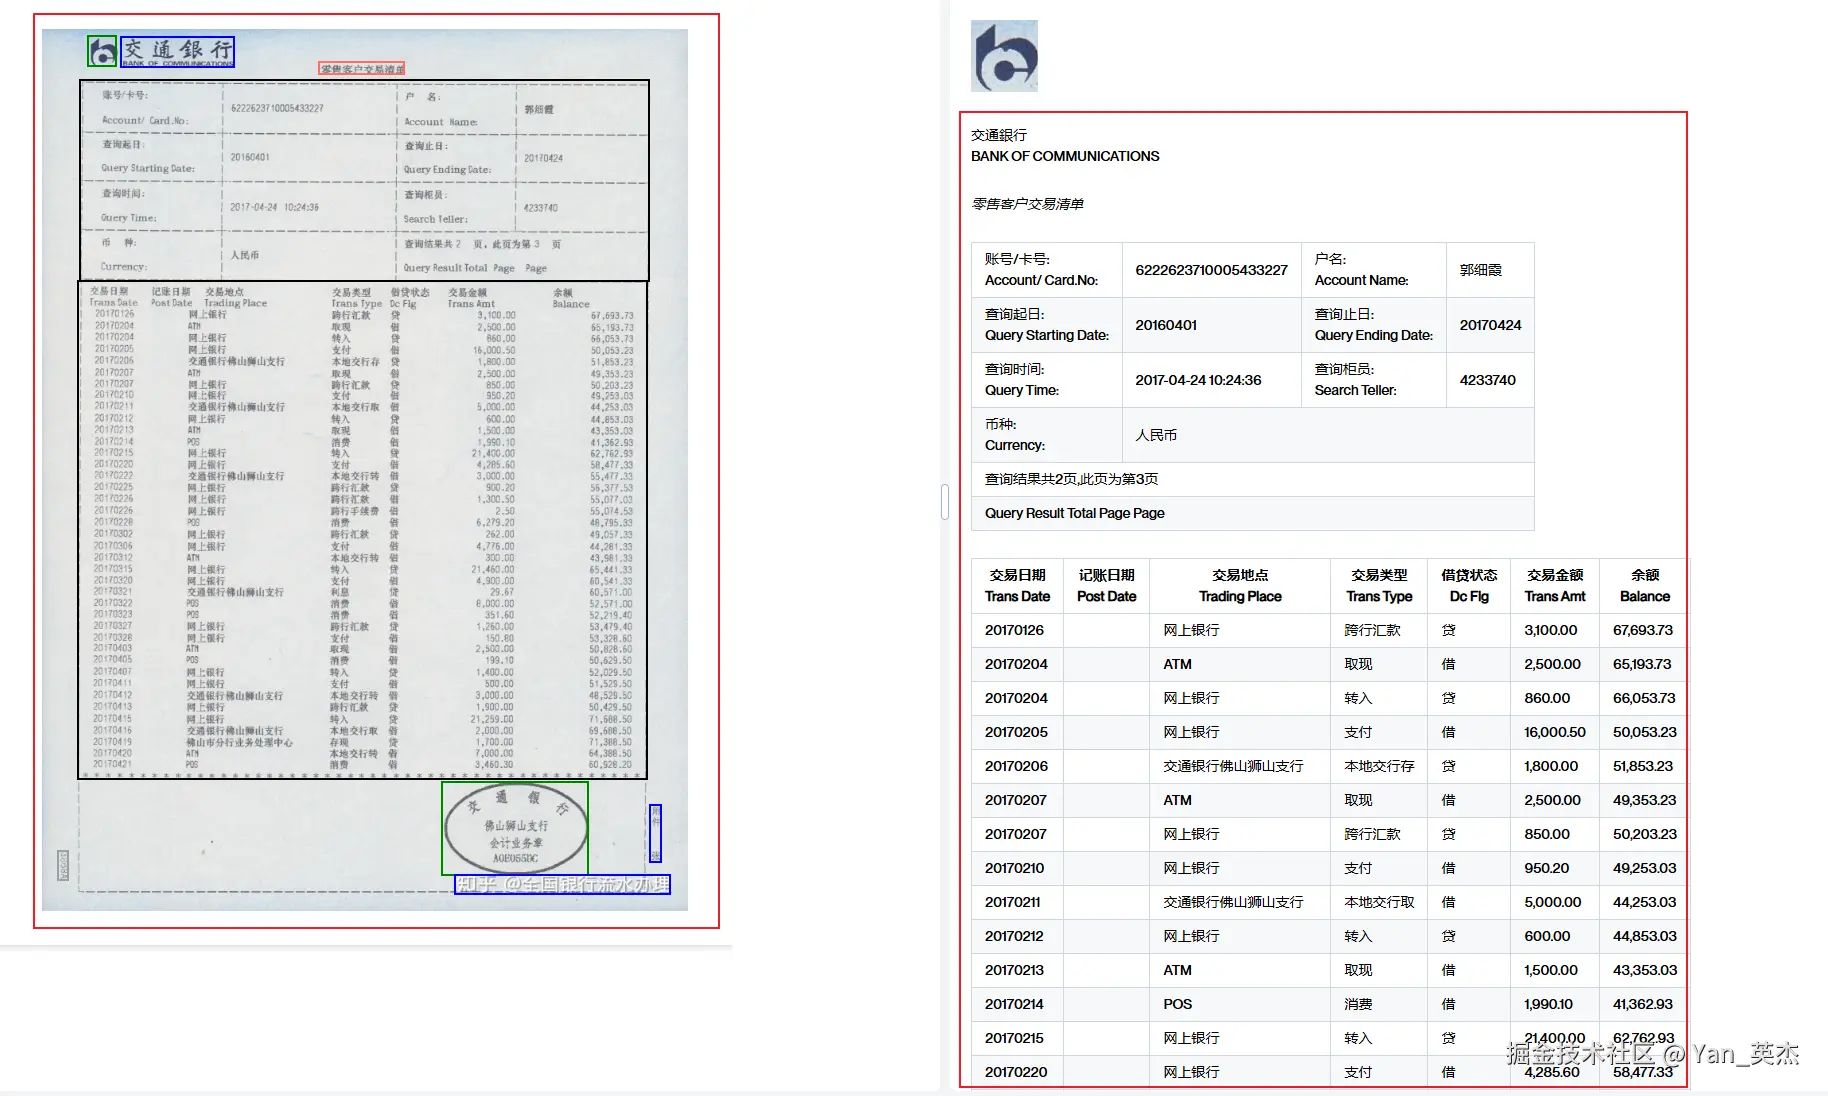Select the 20170206 date cell in the parsed table
This screenshot has height=1096, width=1828.
coord(1016,766)
